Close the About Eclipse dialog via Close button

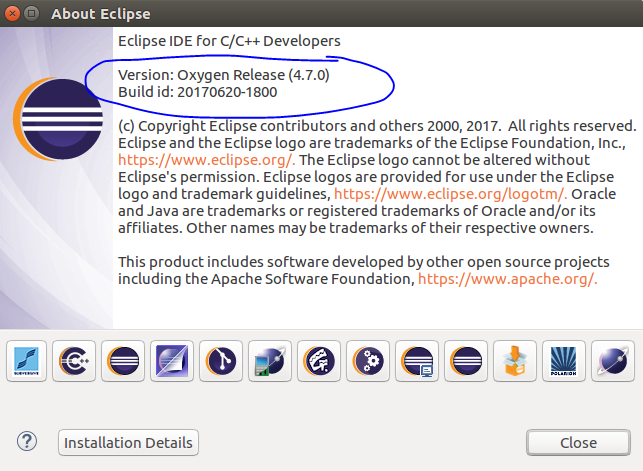click(x=578, y=443)
